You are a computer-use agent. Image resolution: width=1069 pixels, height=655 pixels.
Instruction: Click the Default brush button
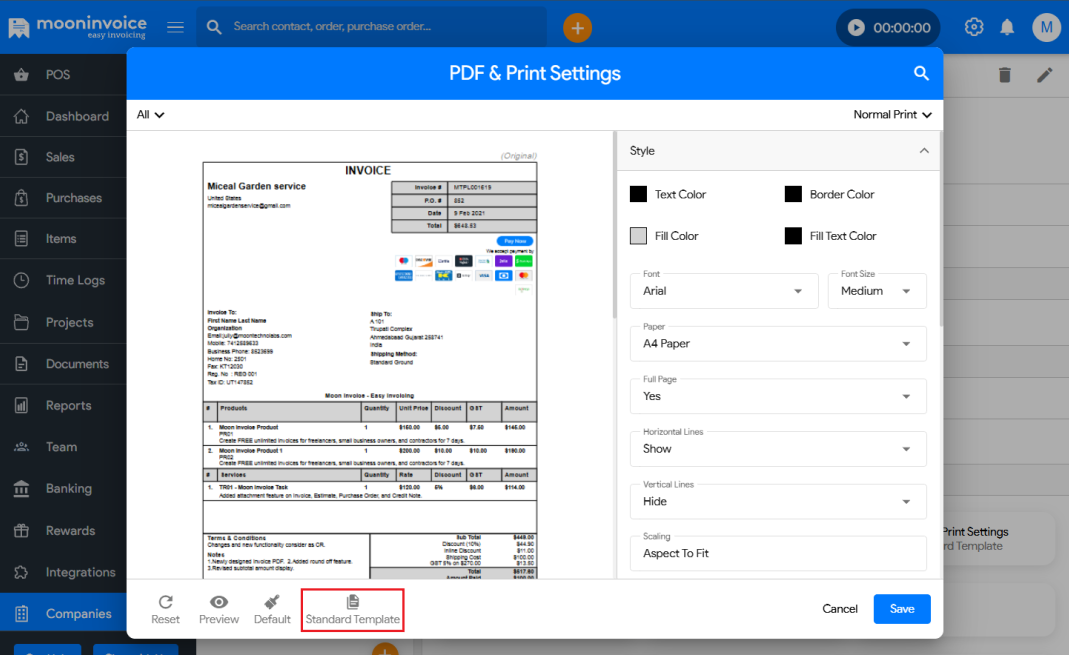point(272,609)
